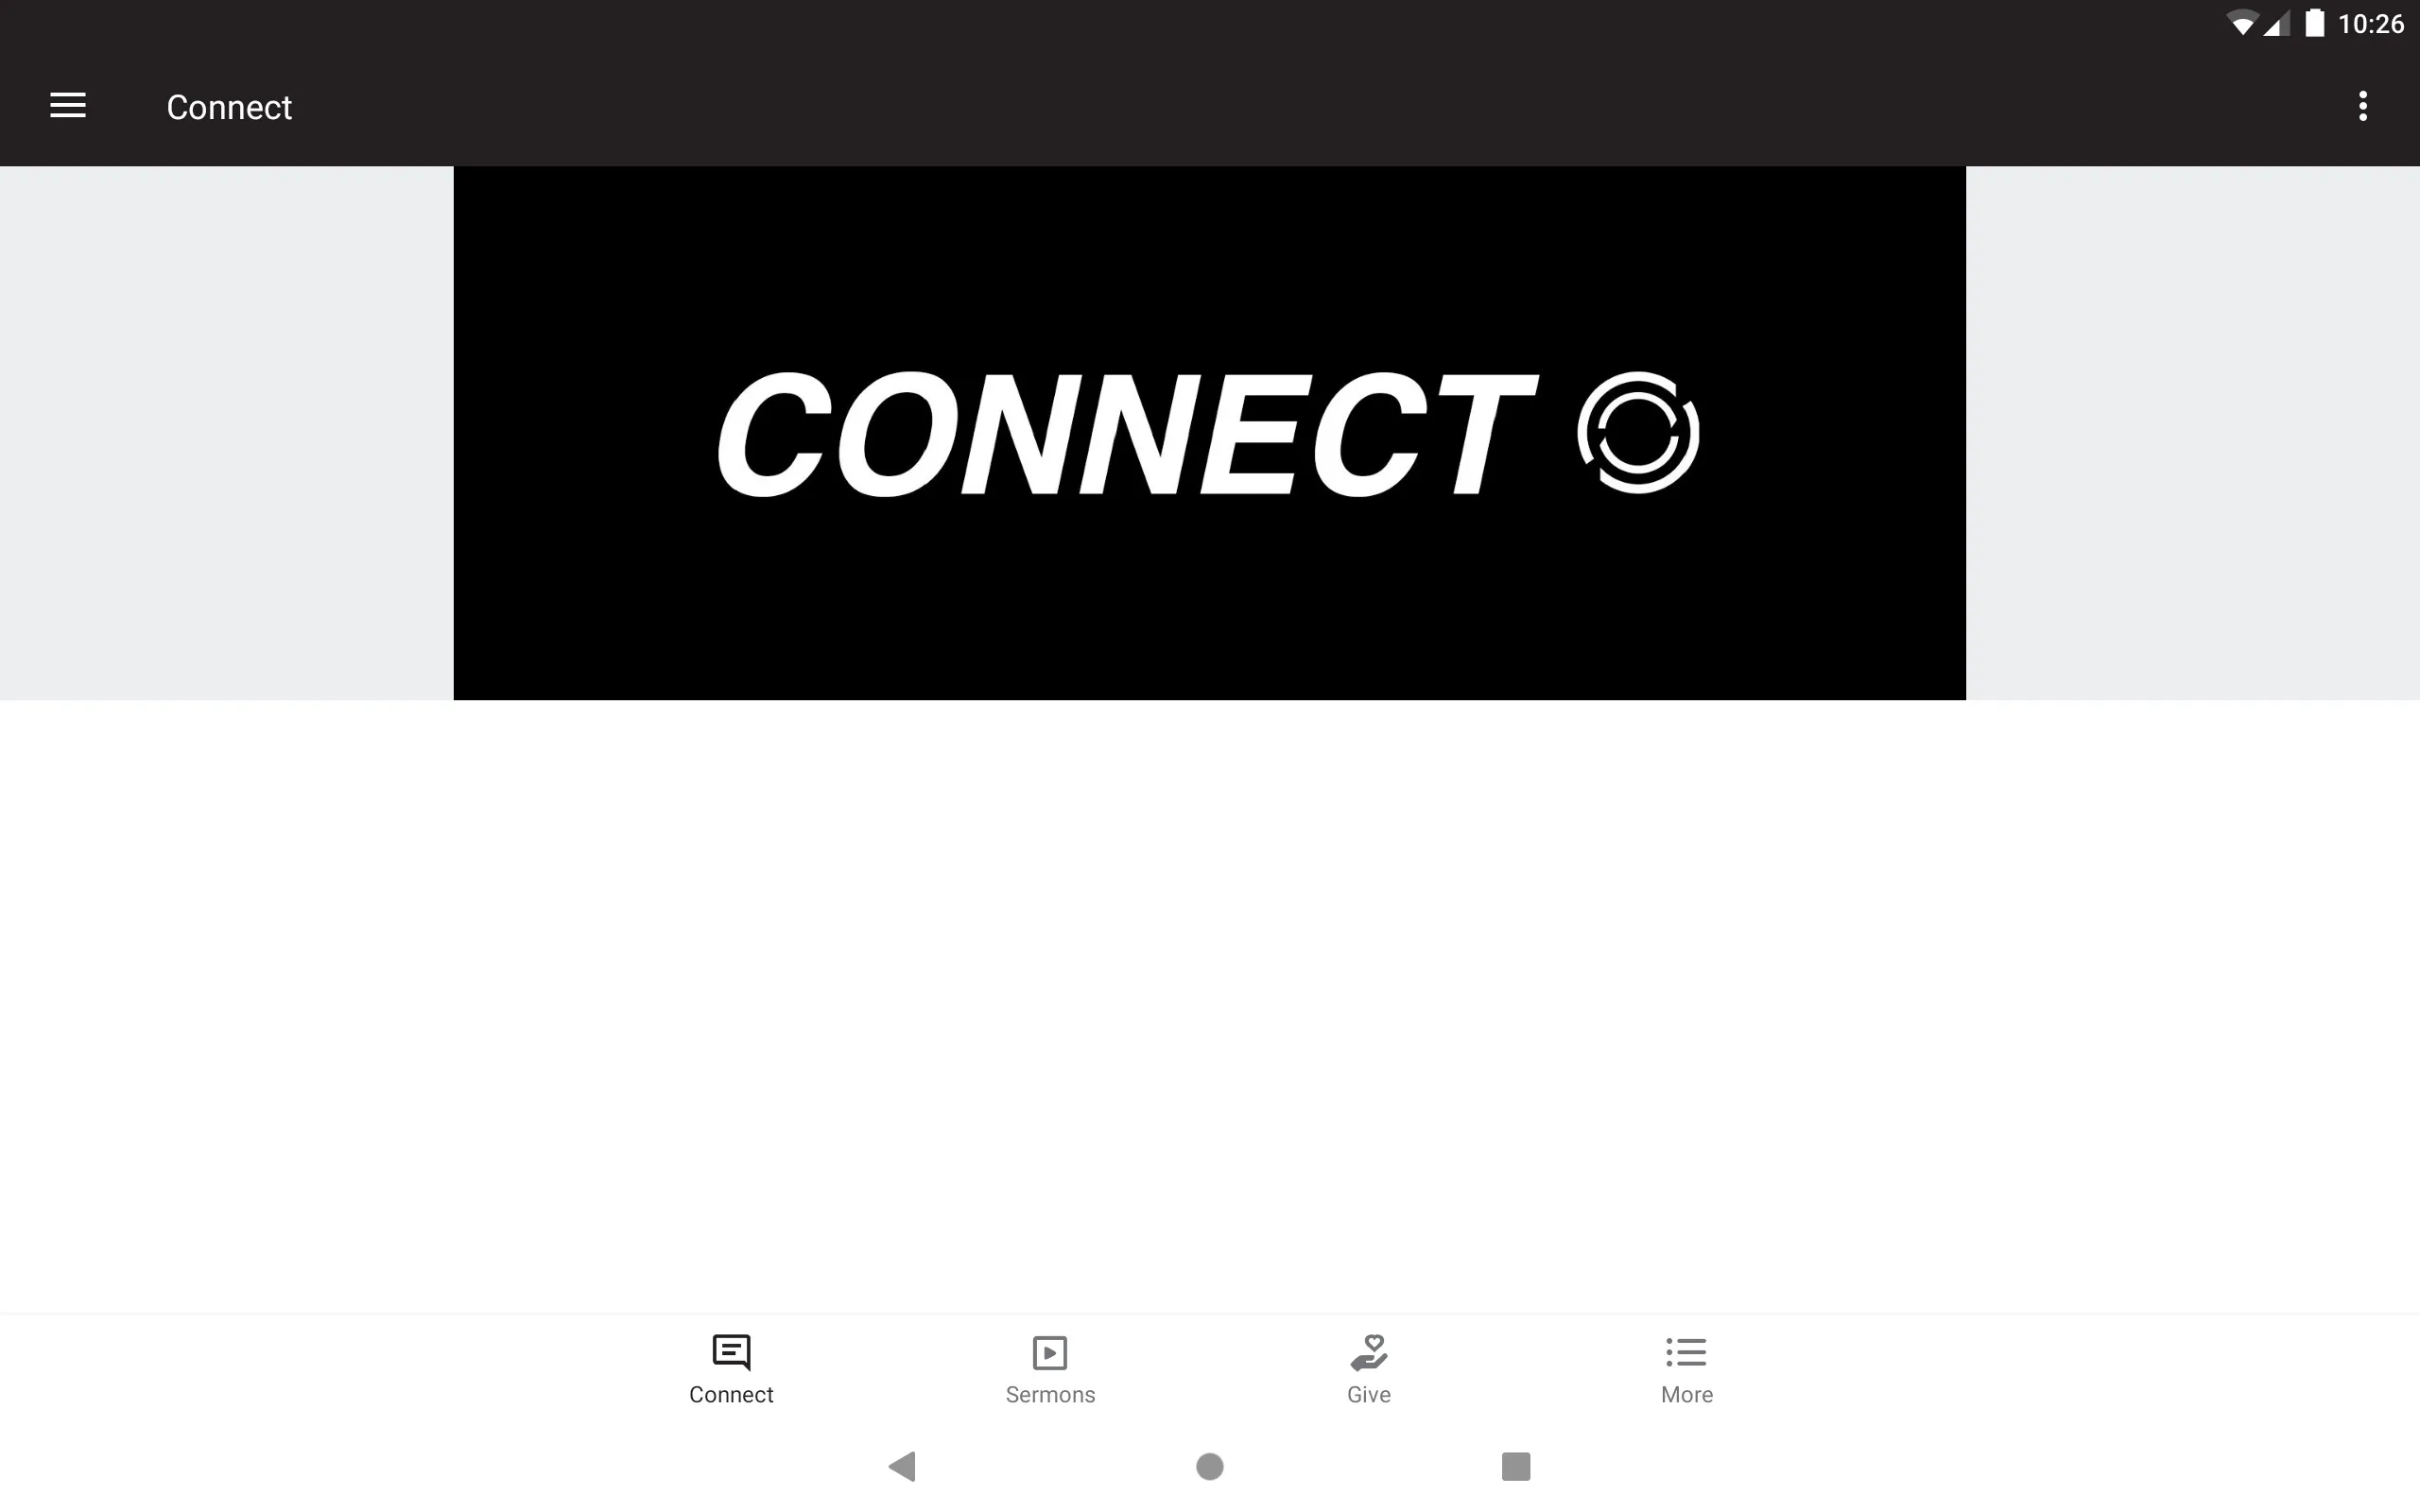
Task: Expand the More options menu
Action: 2364,106
